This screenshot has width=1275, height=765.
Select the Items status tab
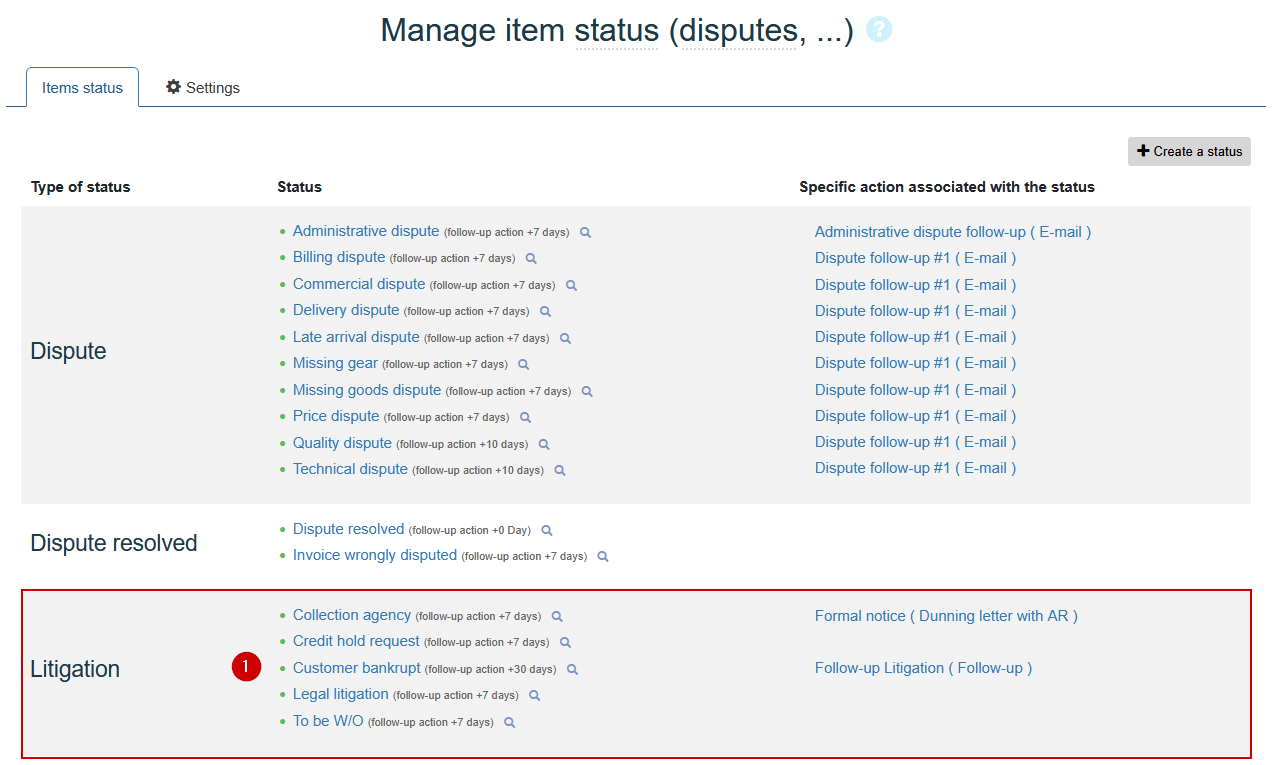click(82, 88)
